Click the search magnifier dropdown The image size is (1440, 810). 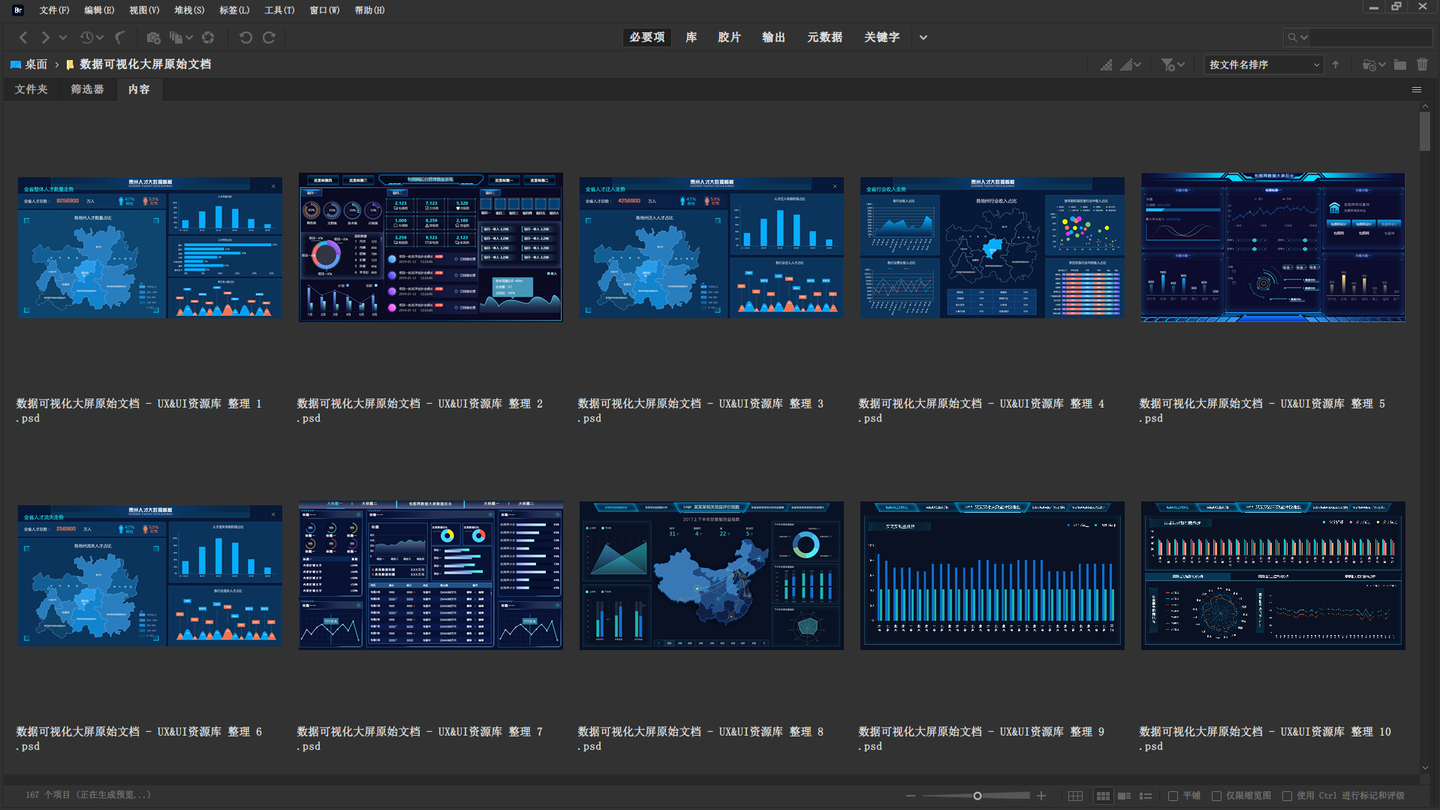coord(1297,38)
